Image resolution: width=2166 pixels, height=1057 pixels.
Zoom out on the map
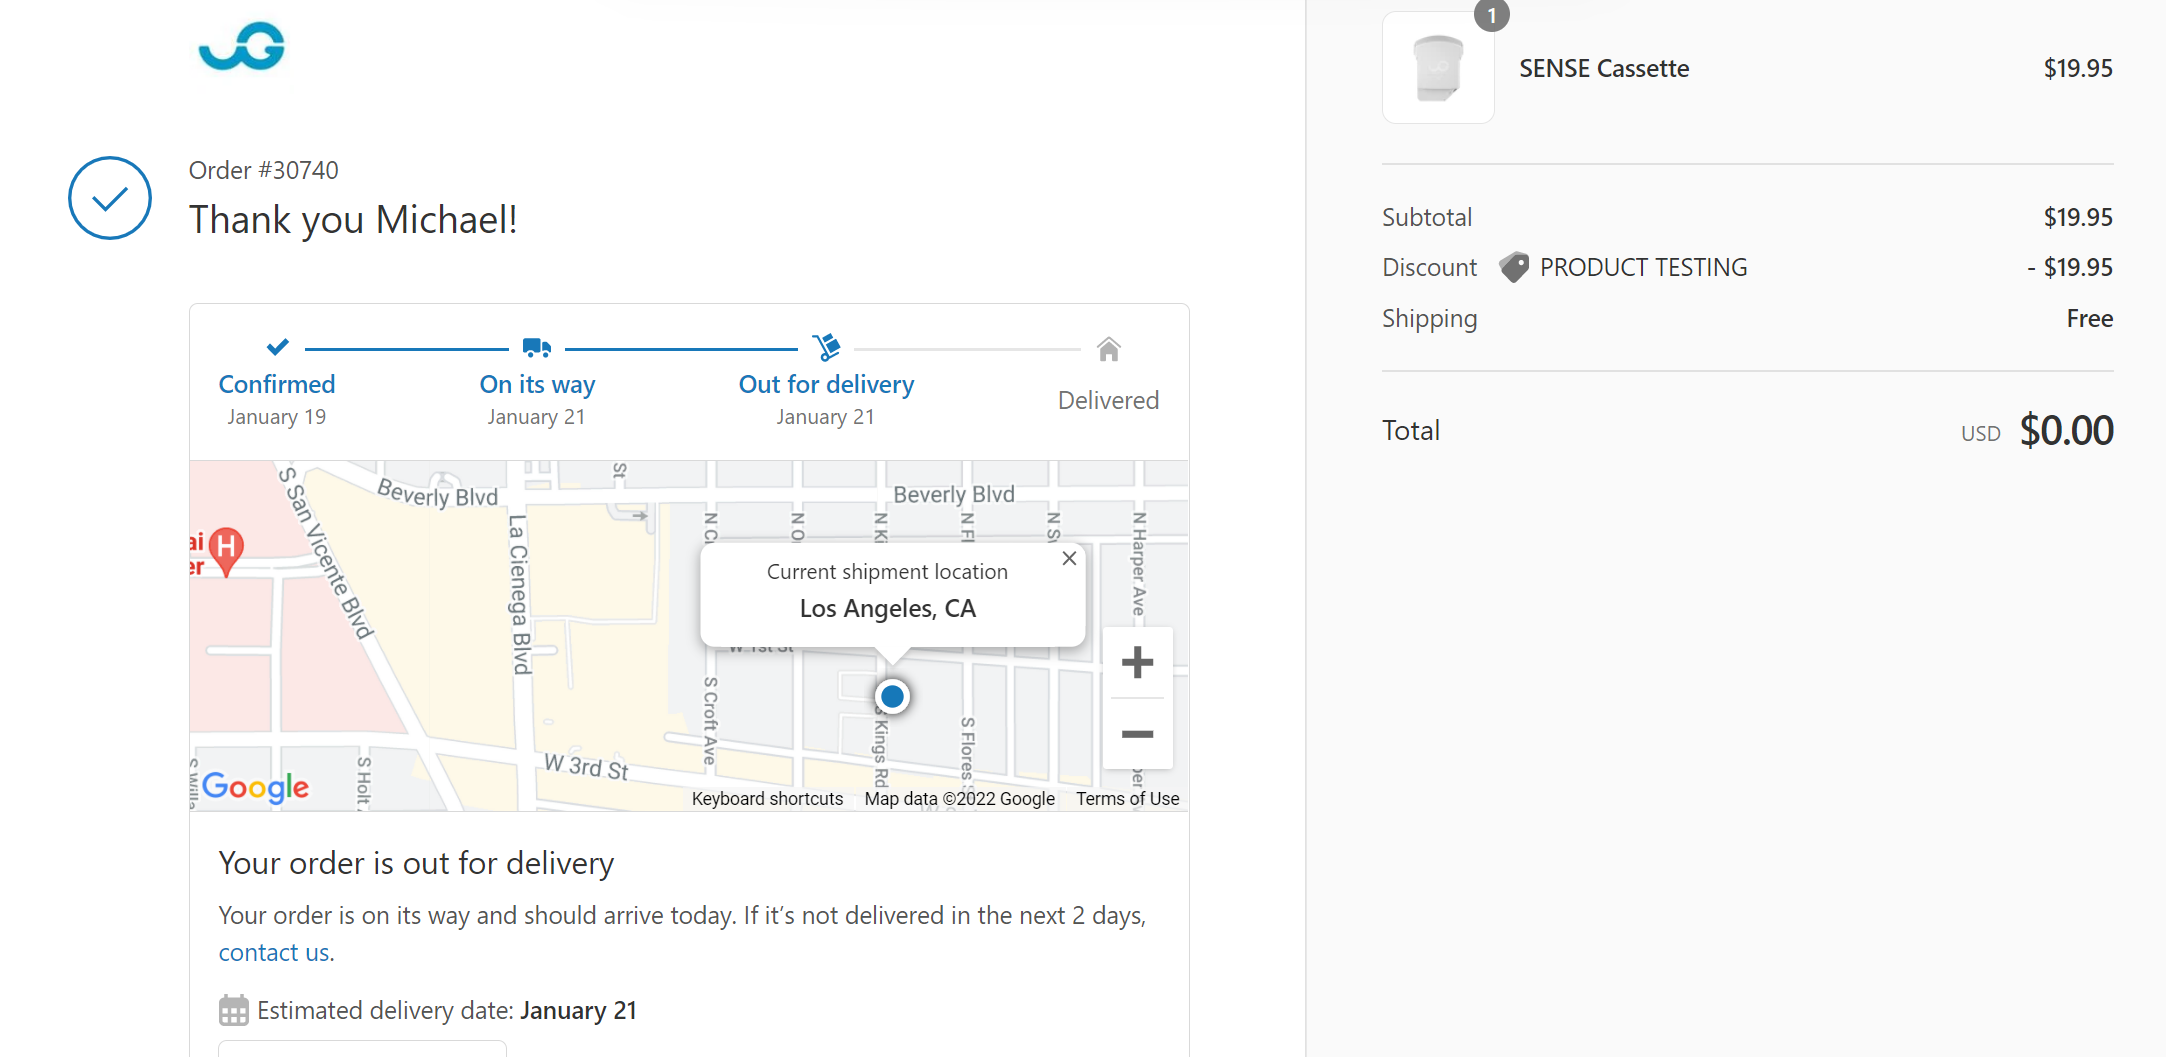click(1137, 734)
